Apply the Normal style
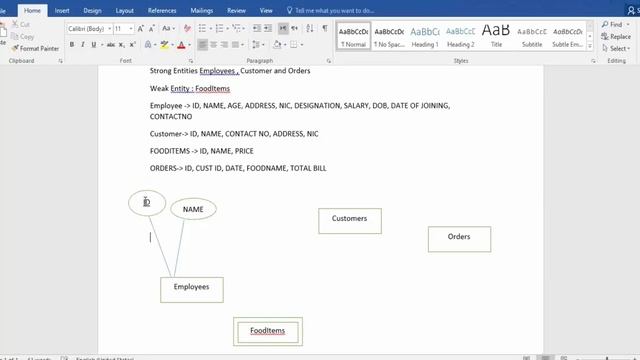 [353, 36]
